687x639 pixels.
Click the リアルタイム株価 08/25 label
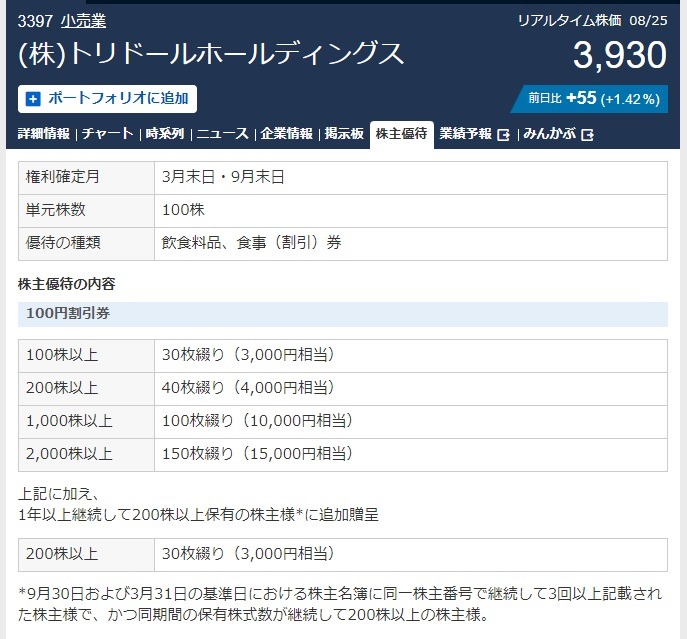pos(592,21)
